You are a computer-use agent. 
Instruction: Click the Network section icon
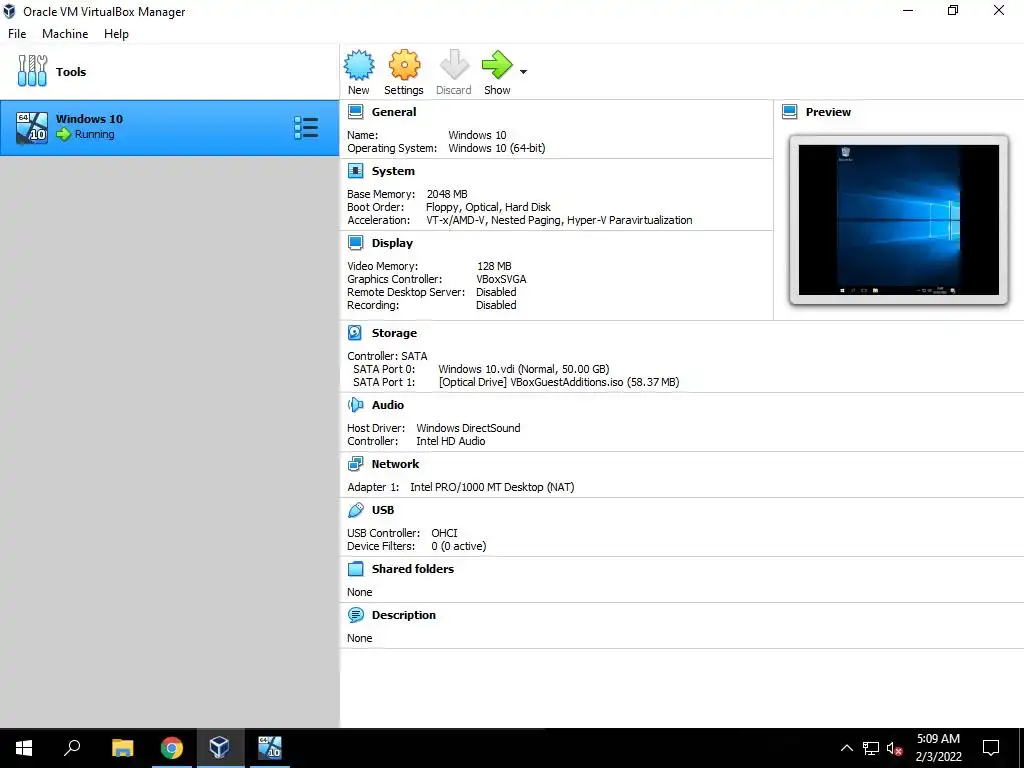[355, 464]
